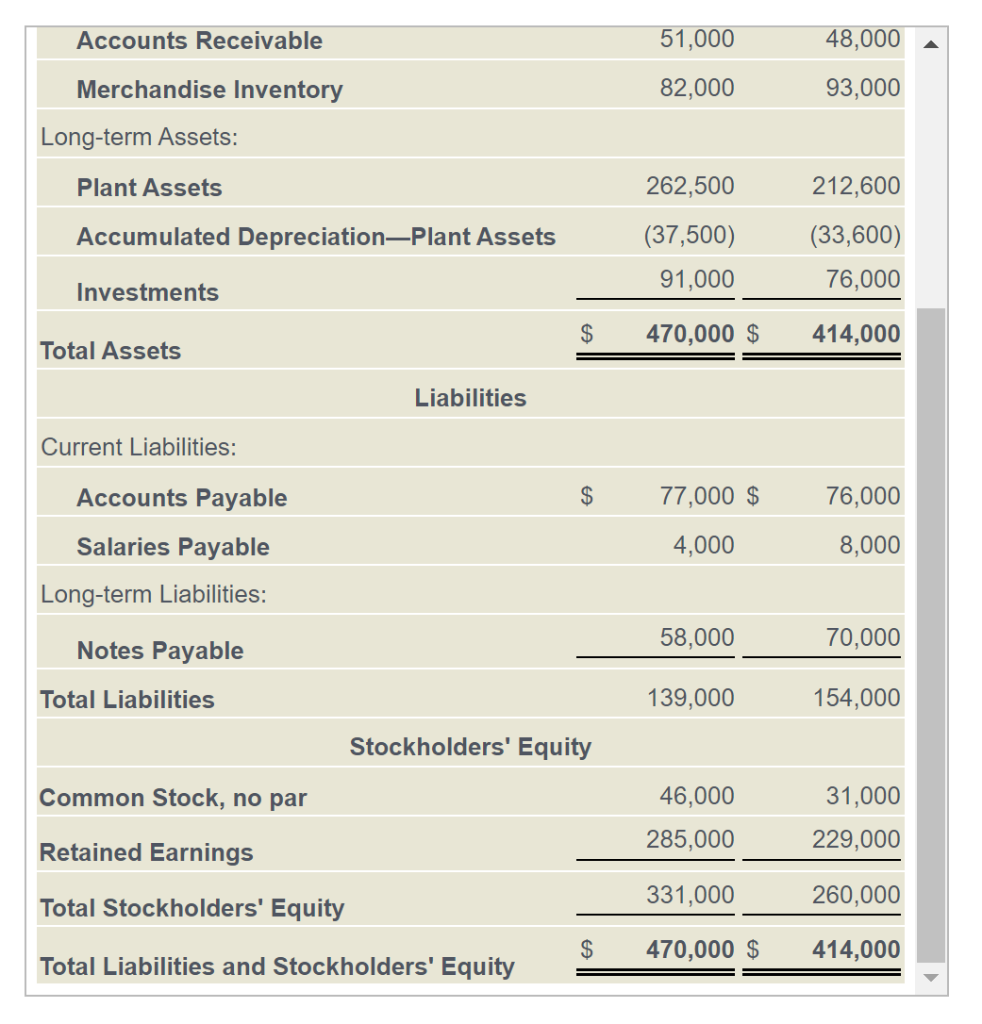This screenshot has width=982, height=1024.
Task: Click the Liabilities section header
Action: (x=470, y=397)
